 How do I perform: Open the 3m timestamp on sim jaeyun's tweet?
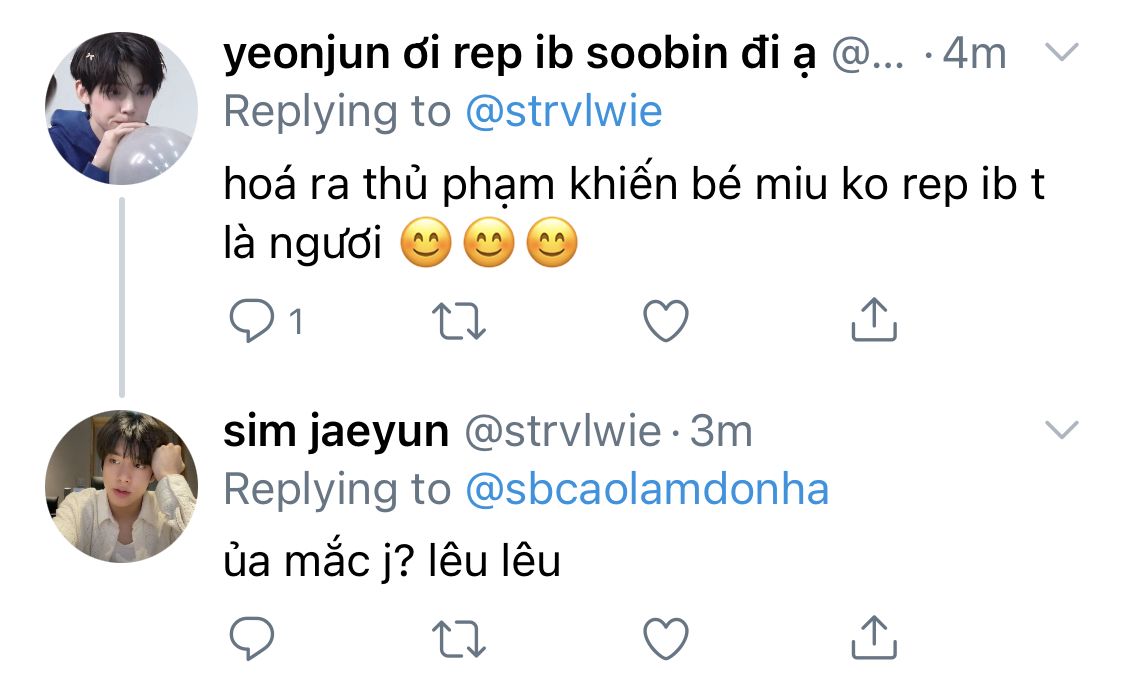pyautogui.click(x=720, y=432)
